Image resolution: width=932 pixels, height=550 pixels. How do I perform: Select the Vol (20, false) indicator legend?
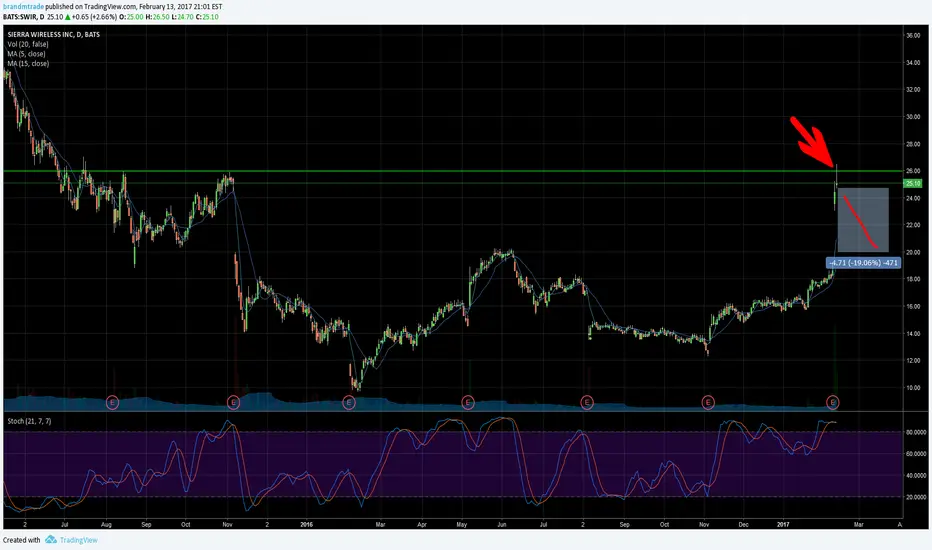[x=28, y=44]
